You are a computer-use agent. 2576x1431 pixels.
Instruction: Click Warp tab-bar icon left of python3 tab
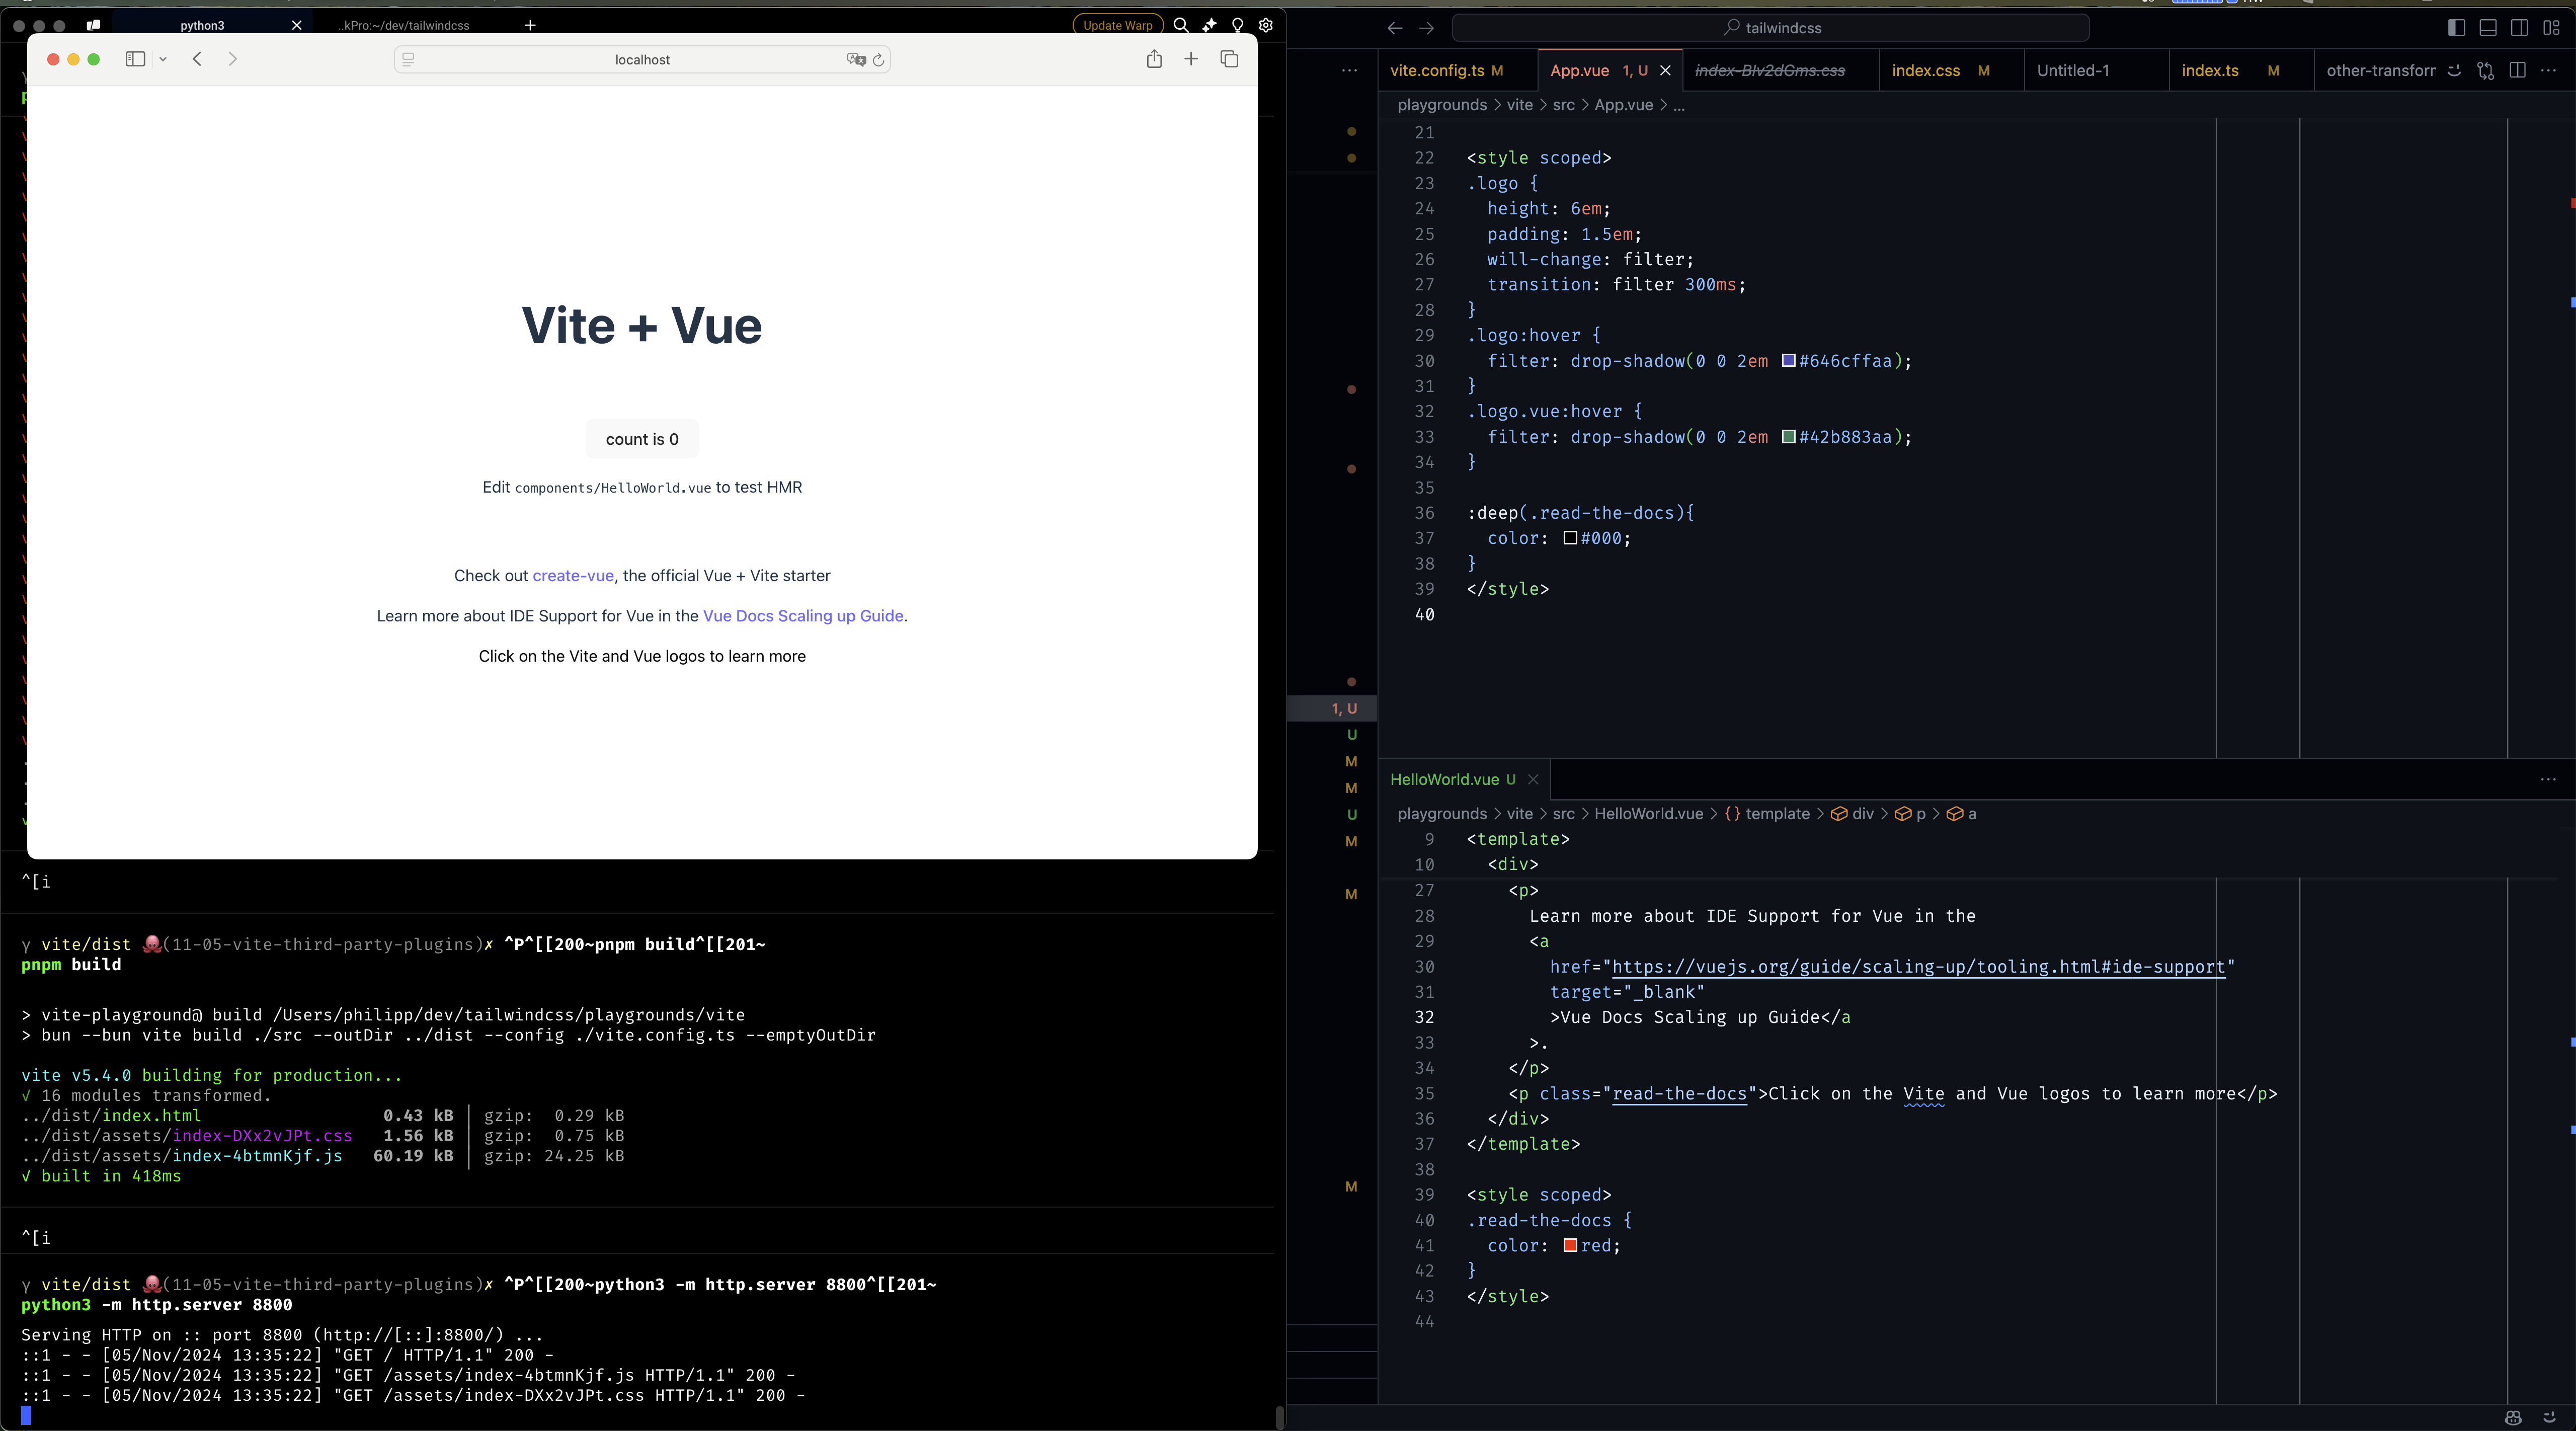tap(93, 25)
